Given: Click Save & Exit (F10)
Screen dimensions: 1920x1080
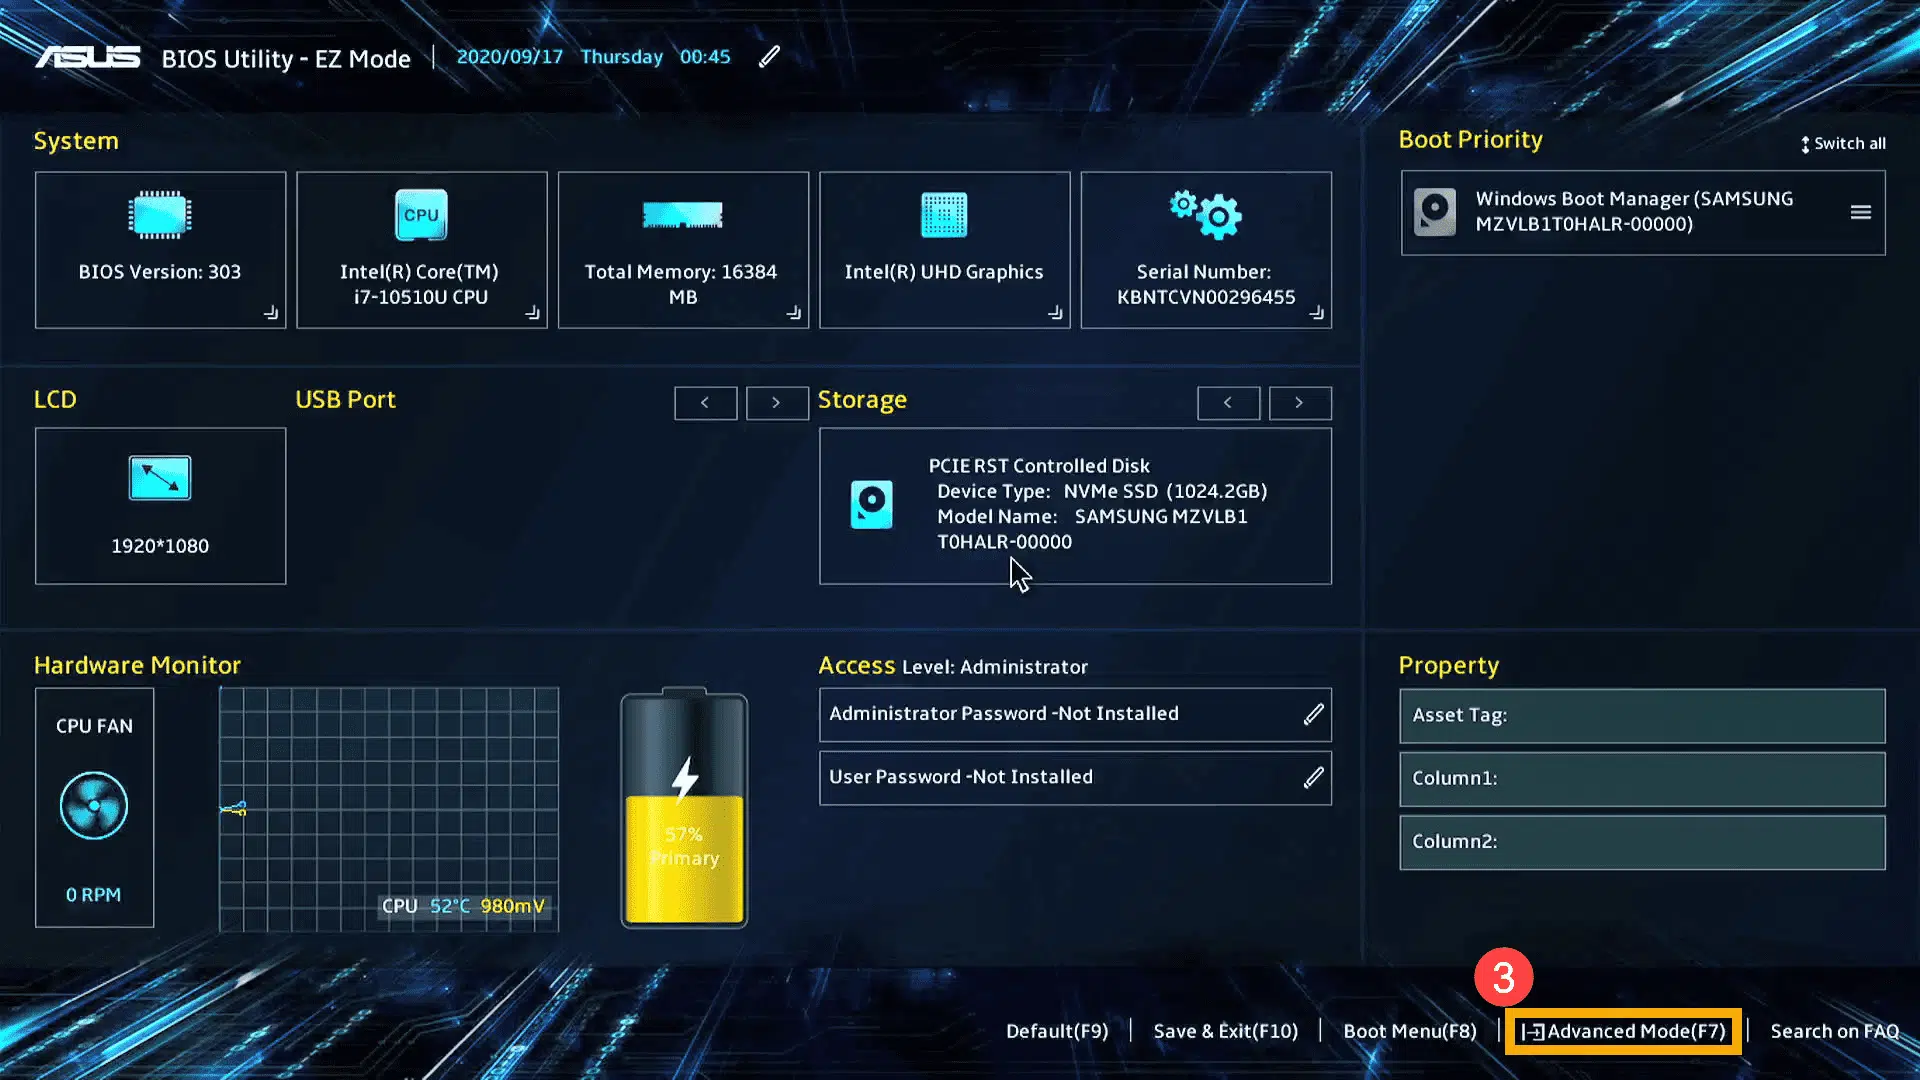Looking at the screenshot, I should coord(1225,1031).
